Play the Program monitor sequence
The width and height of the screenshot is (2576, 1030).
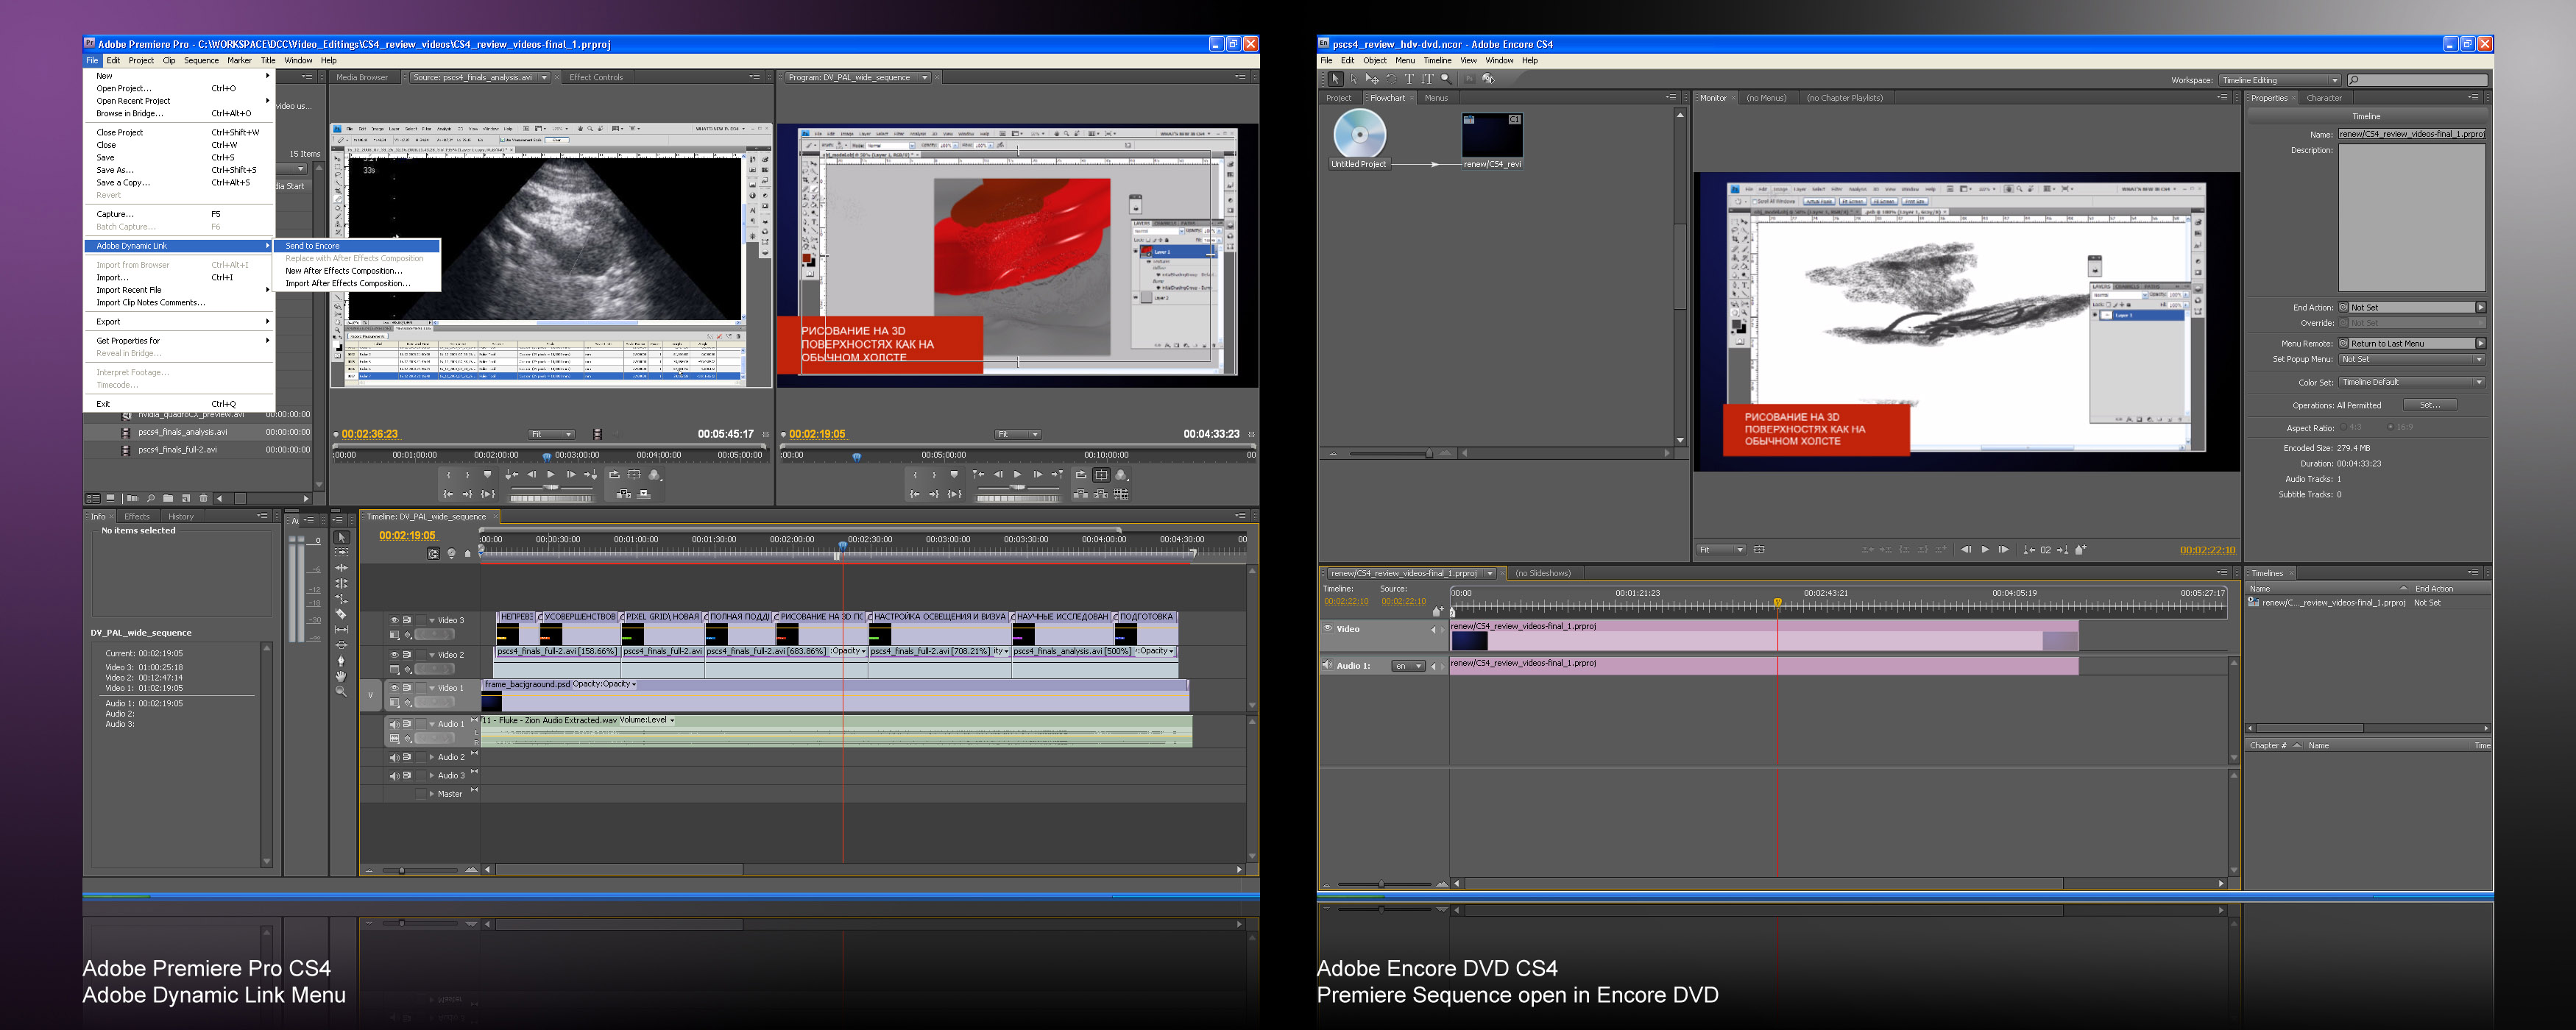coord(1017,475)
